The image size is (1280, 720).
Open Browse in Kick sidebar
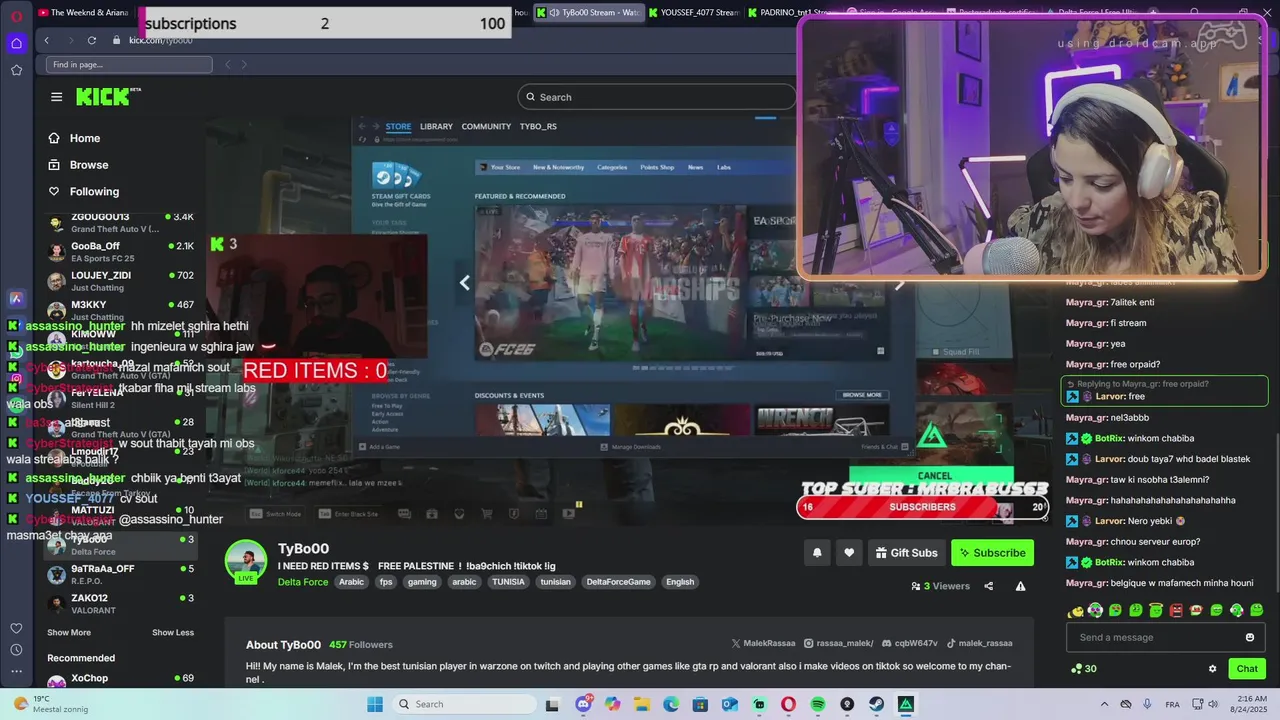pos(89,165)
